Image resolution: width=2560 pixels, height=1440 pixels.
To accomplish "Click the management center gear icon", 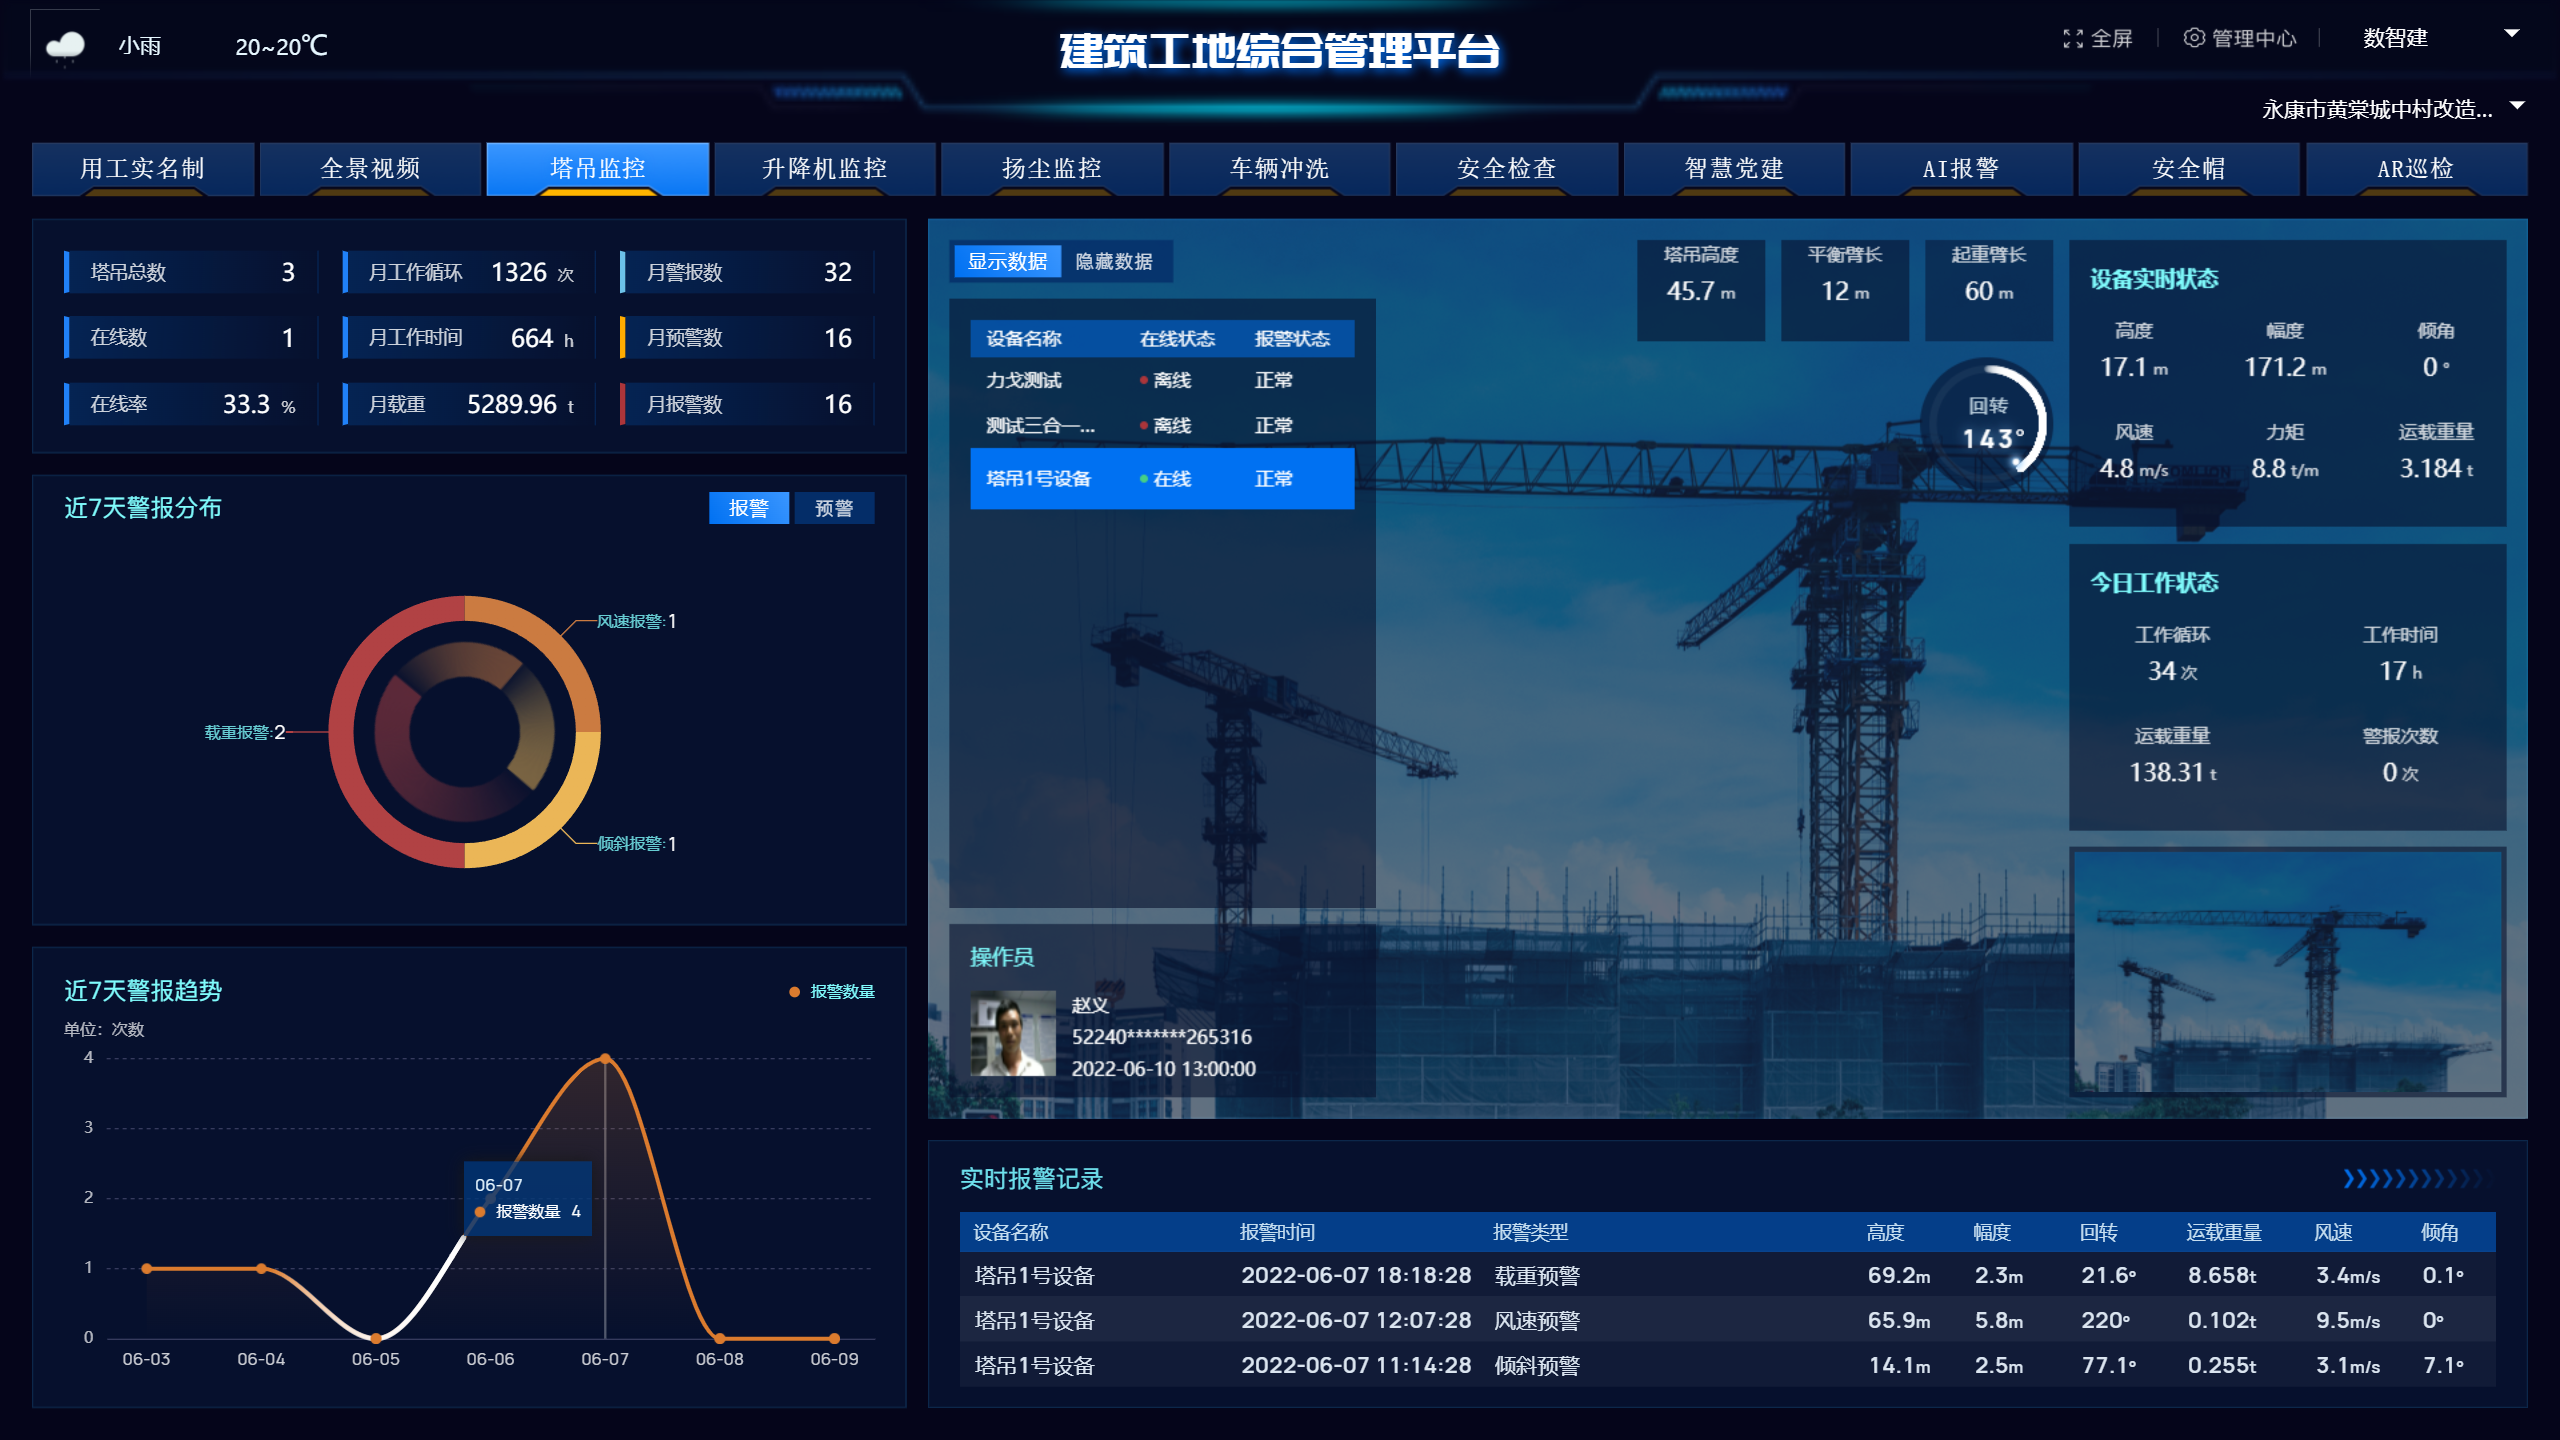I will point(2194,38).
